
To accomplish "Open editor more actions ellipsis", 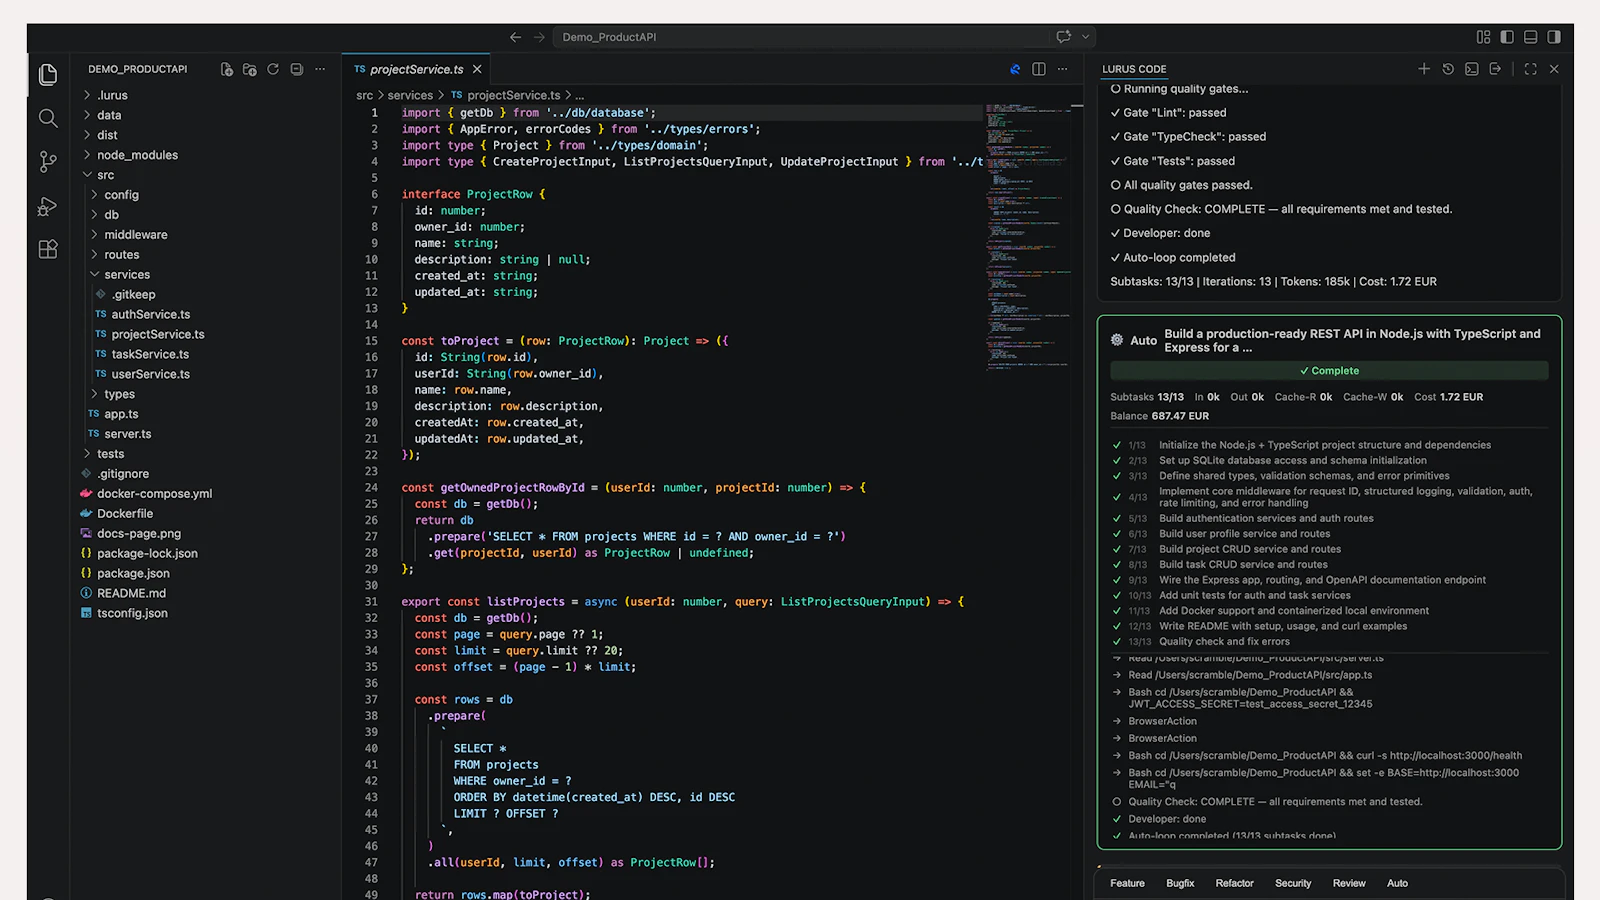I will tap(1063, 69).
